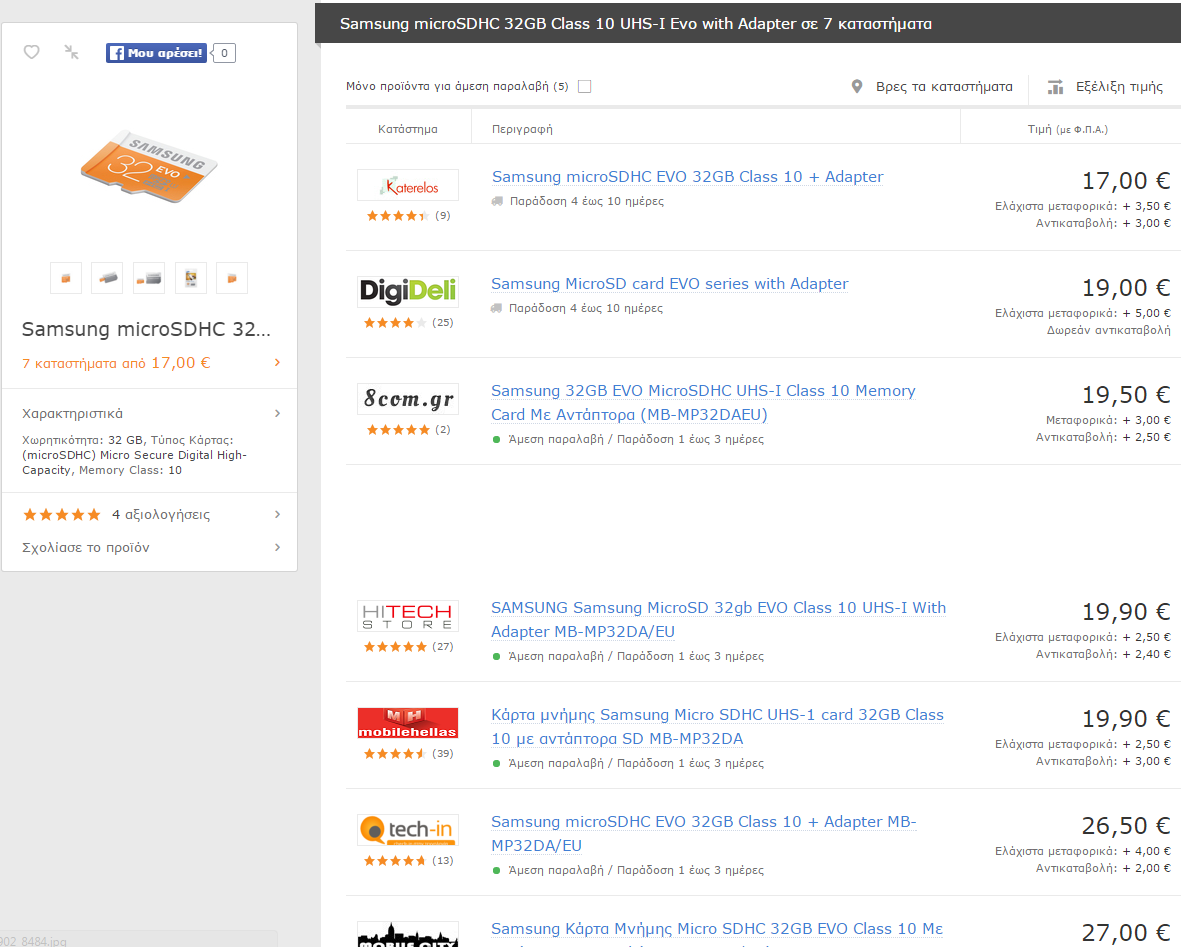Image resolution: width=1191 pixels, height=947 pixels.
Task: Click HITECH Store 19,90 € price
Action: click(1126, 612)
